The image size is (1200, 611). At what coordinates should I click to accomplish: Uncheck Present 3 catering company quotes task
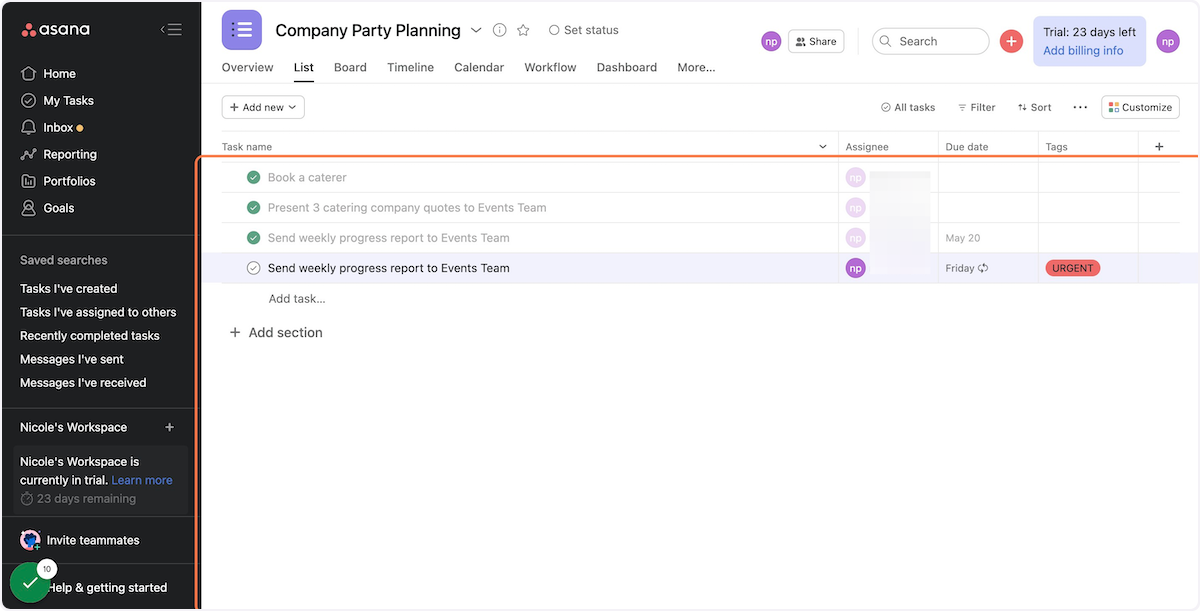click(254, 208)
